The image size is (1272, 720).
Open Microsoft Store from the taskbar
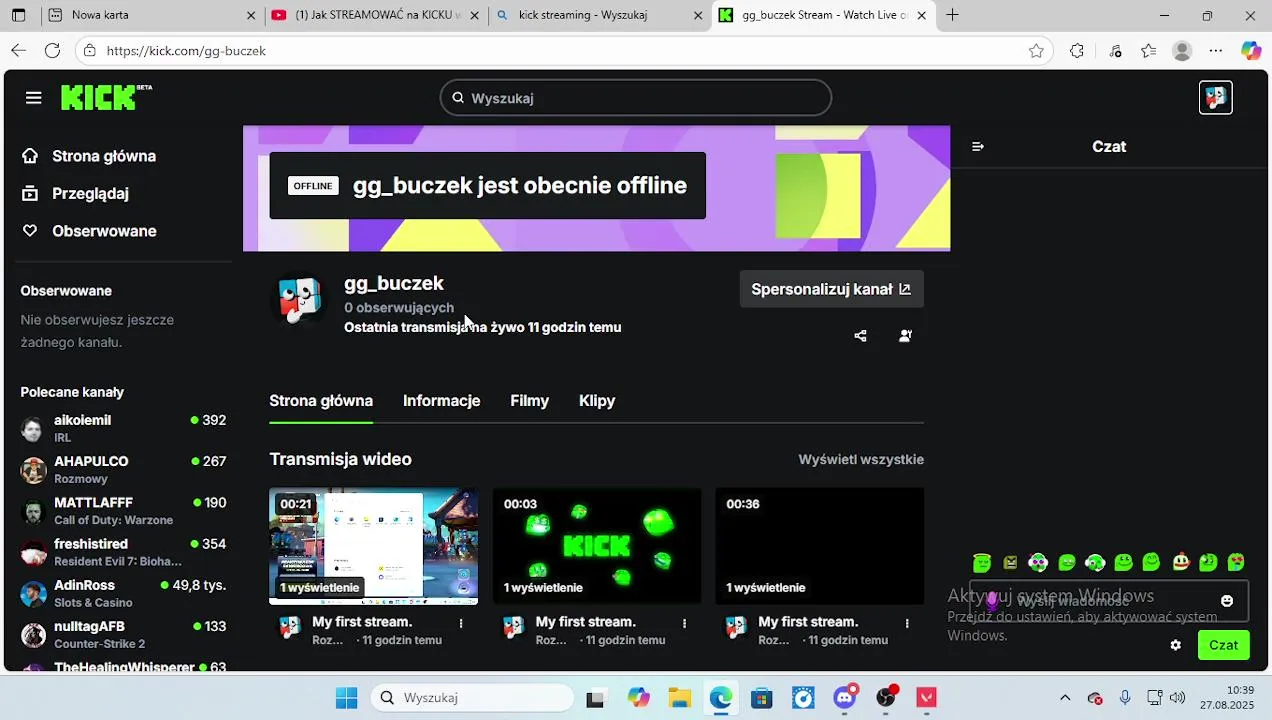[x=762, y=698]
